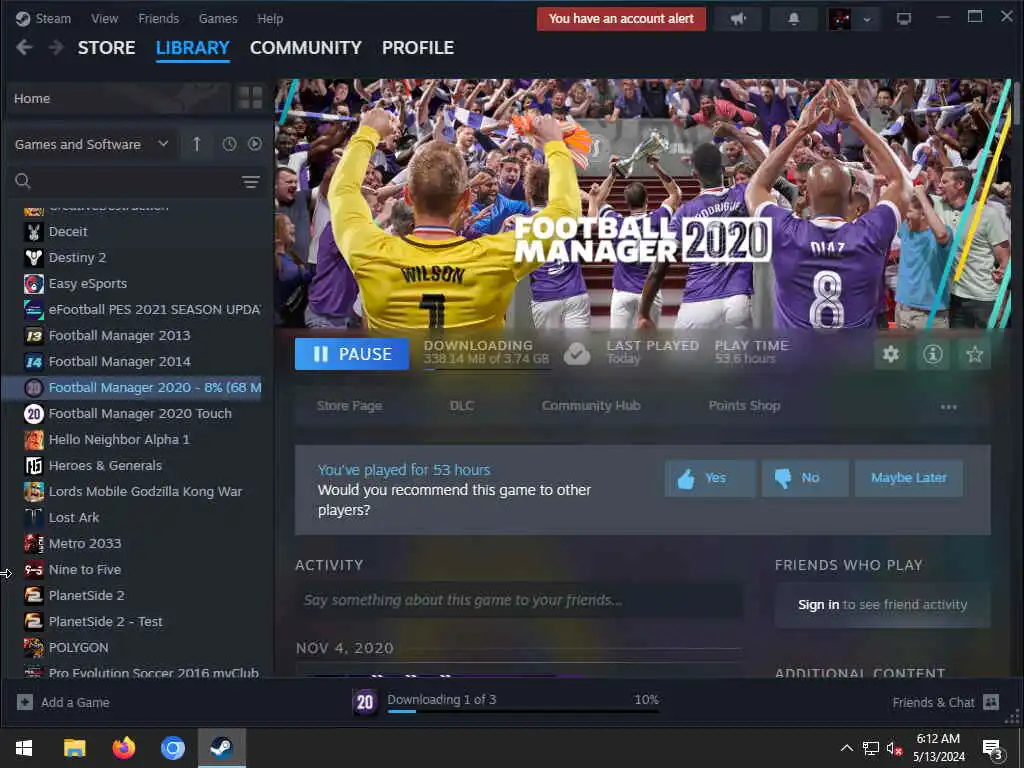
Task: Open File Explorer from the taskbar
Action: click(x=74, y=748)
